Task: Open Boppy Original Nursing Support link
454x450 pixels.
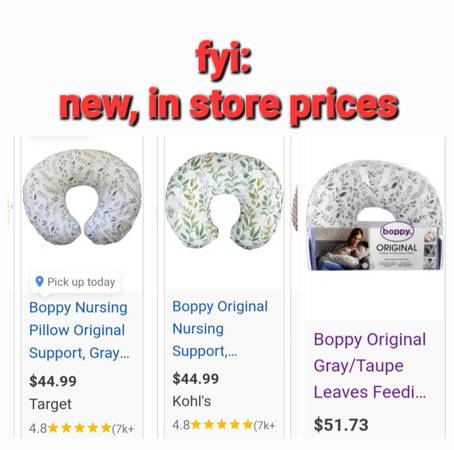Action: (x=220, y=329)
